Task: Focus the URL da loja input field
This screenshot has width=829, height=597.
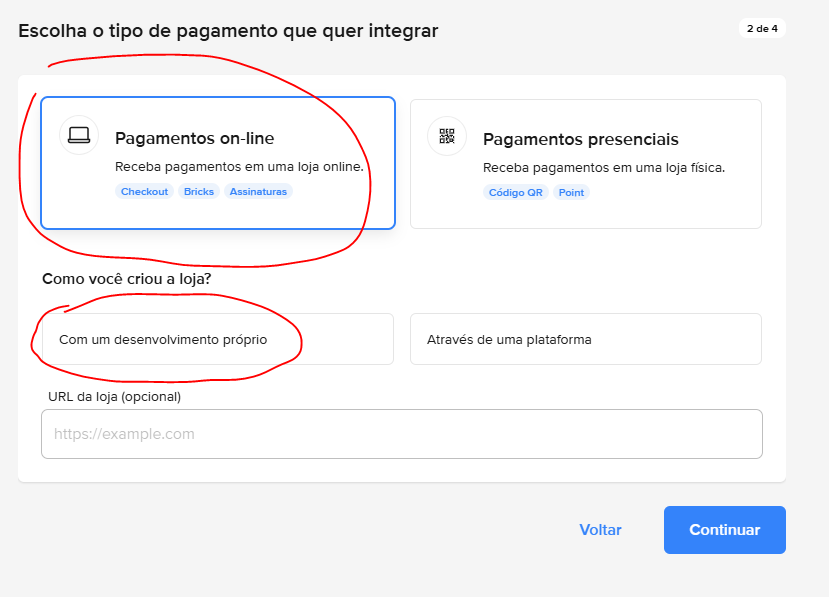Action: (401, 434)
